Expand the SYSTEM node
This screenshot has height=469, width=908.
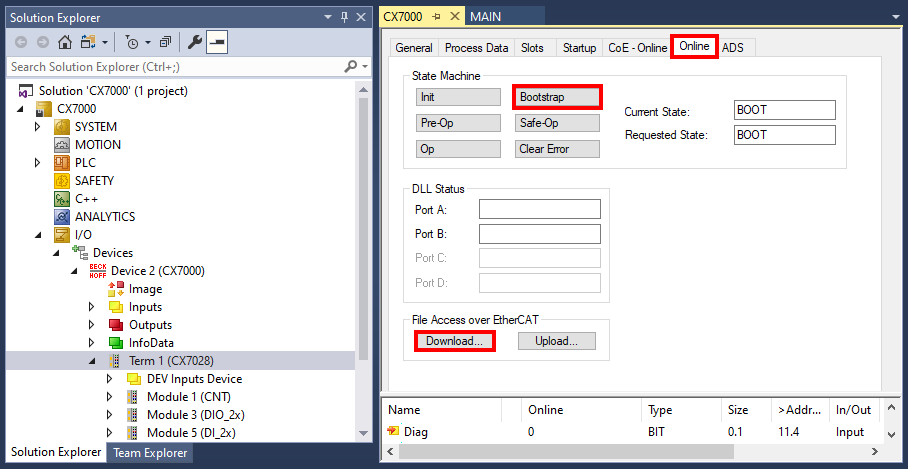(38, 127)
